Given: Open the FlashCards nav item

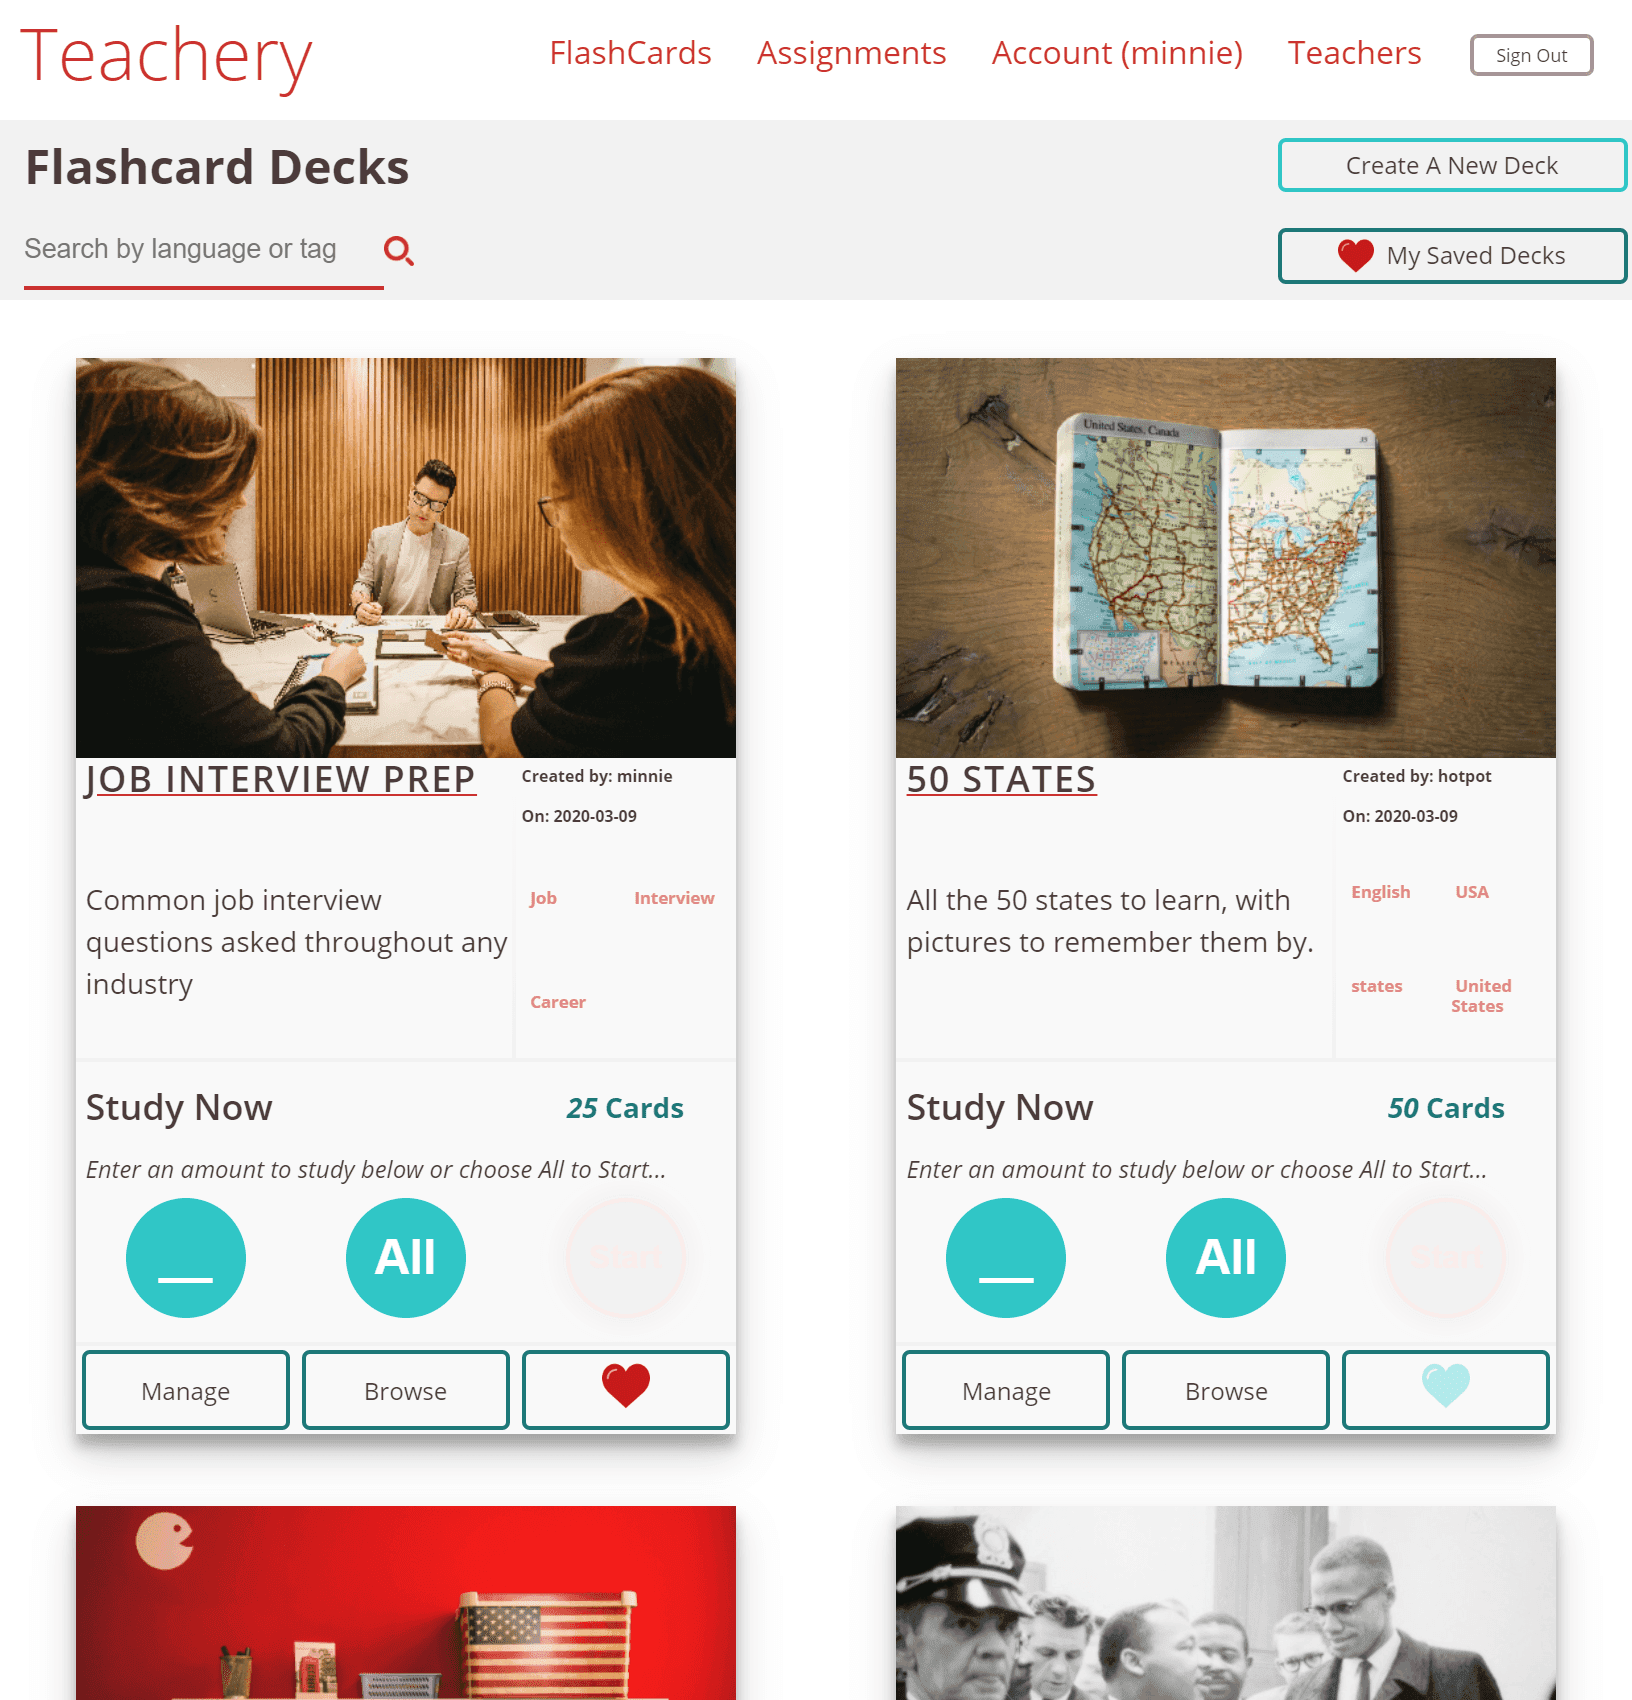Looking at the screenshot, I should (631, 53).
